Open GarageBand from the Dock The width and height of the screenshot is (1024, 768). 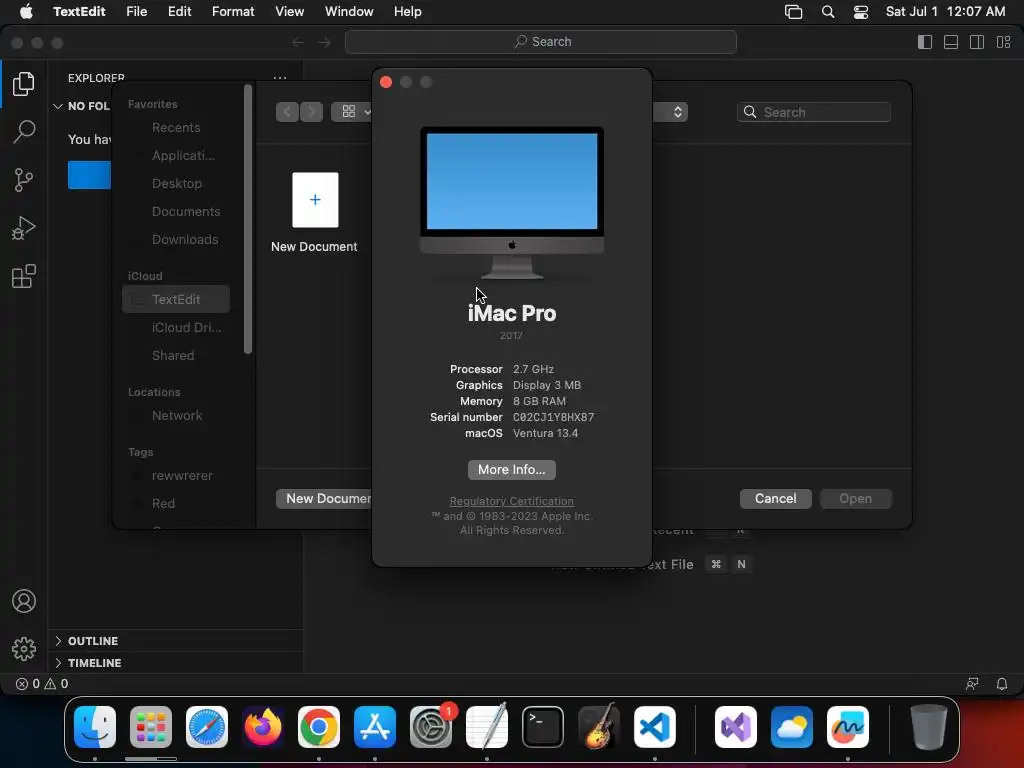(599, 727)
